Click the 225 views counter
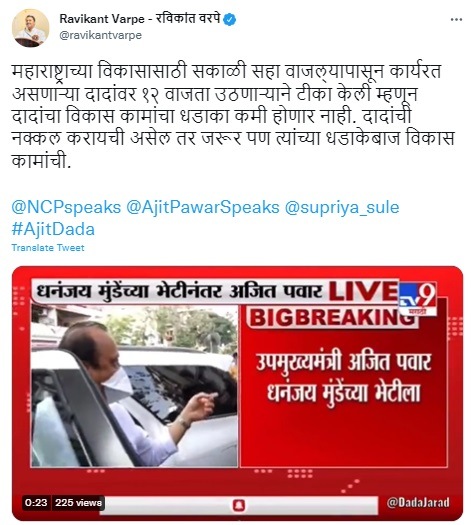 [x=78, y=503]
